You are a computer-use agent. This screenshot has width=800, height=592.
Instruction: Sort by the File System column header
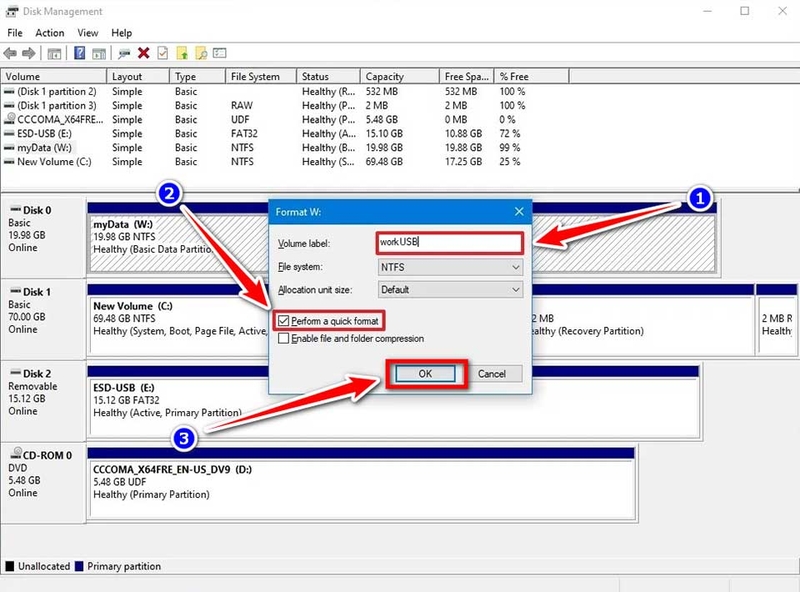tap(261, 77)
